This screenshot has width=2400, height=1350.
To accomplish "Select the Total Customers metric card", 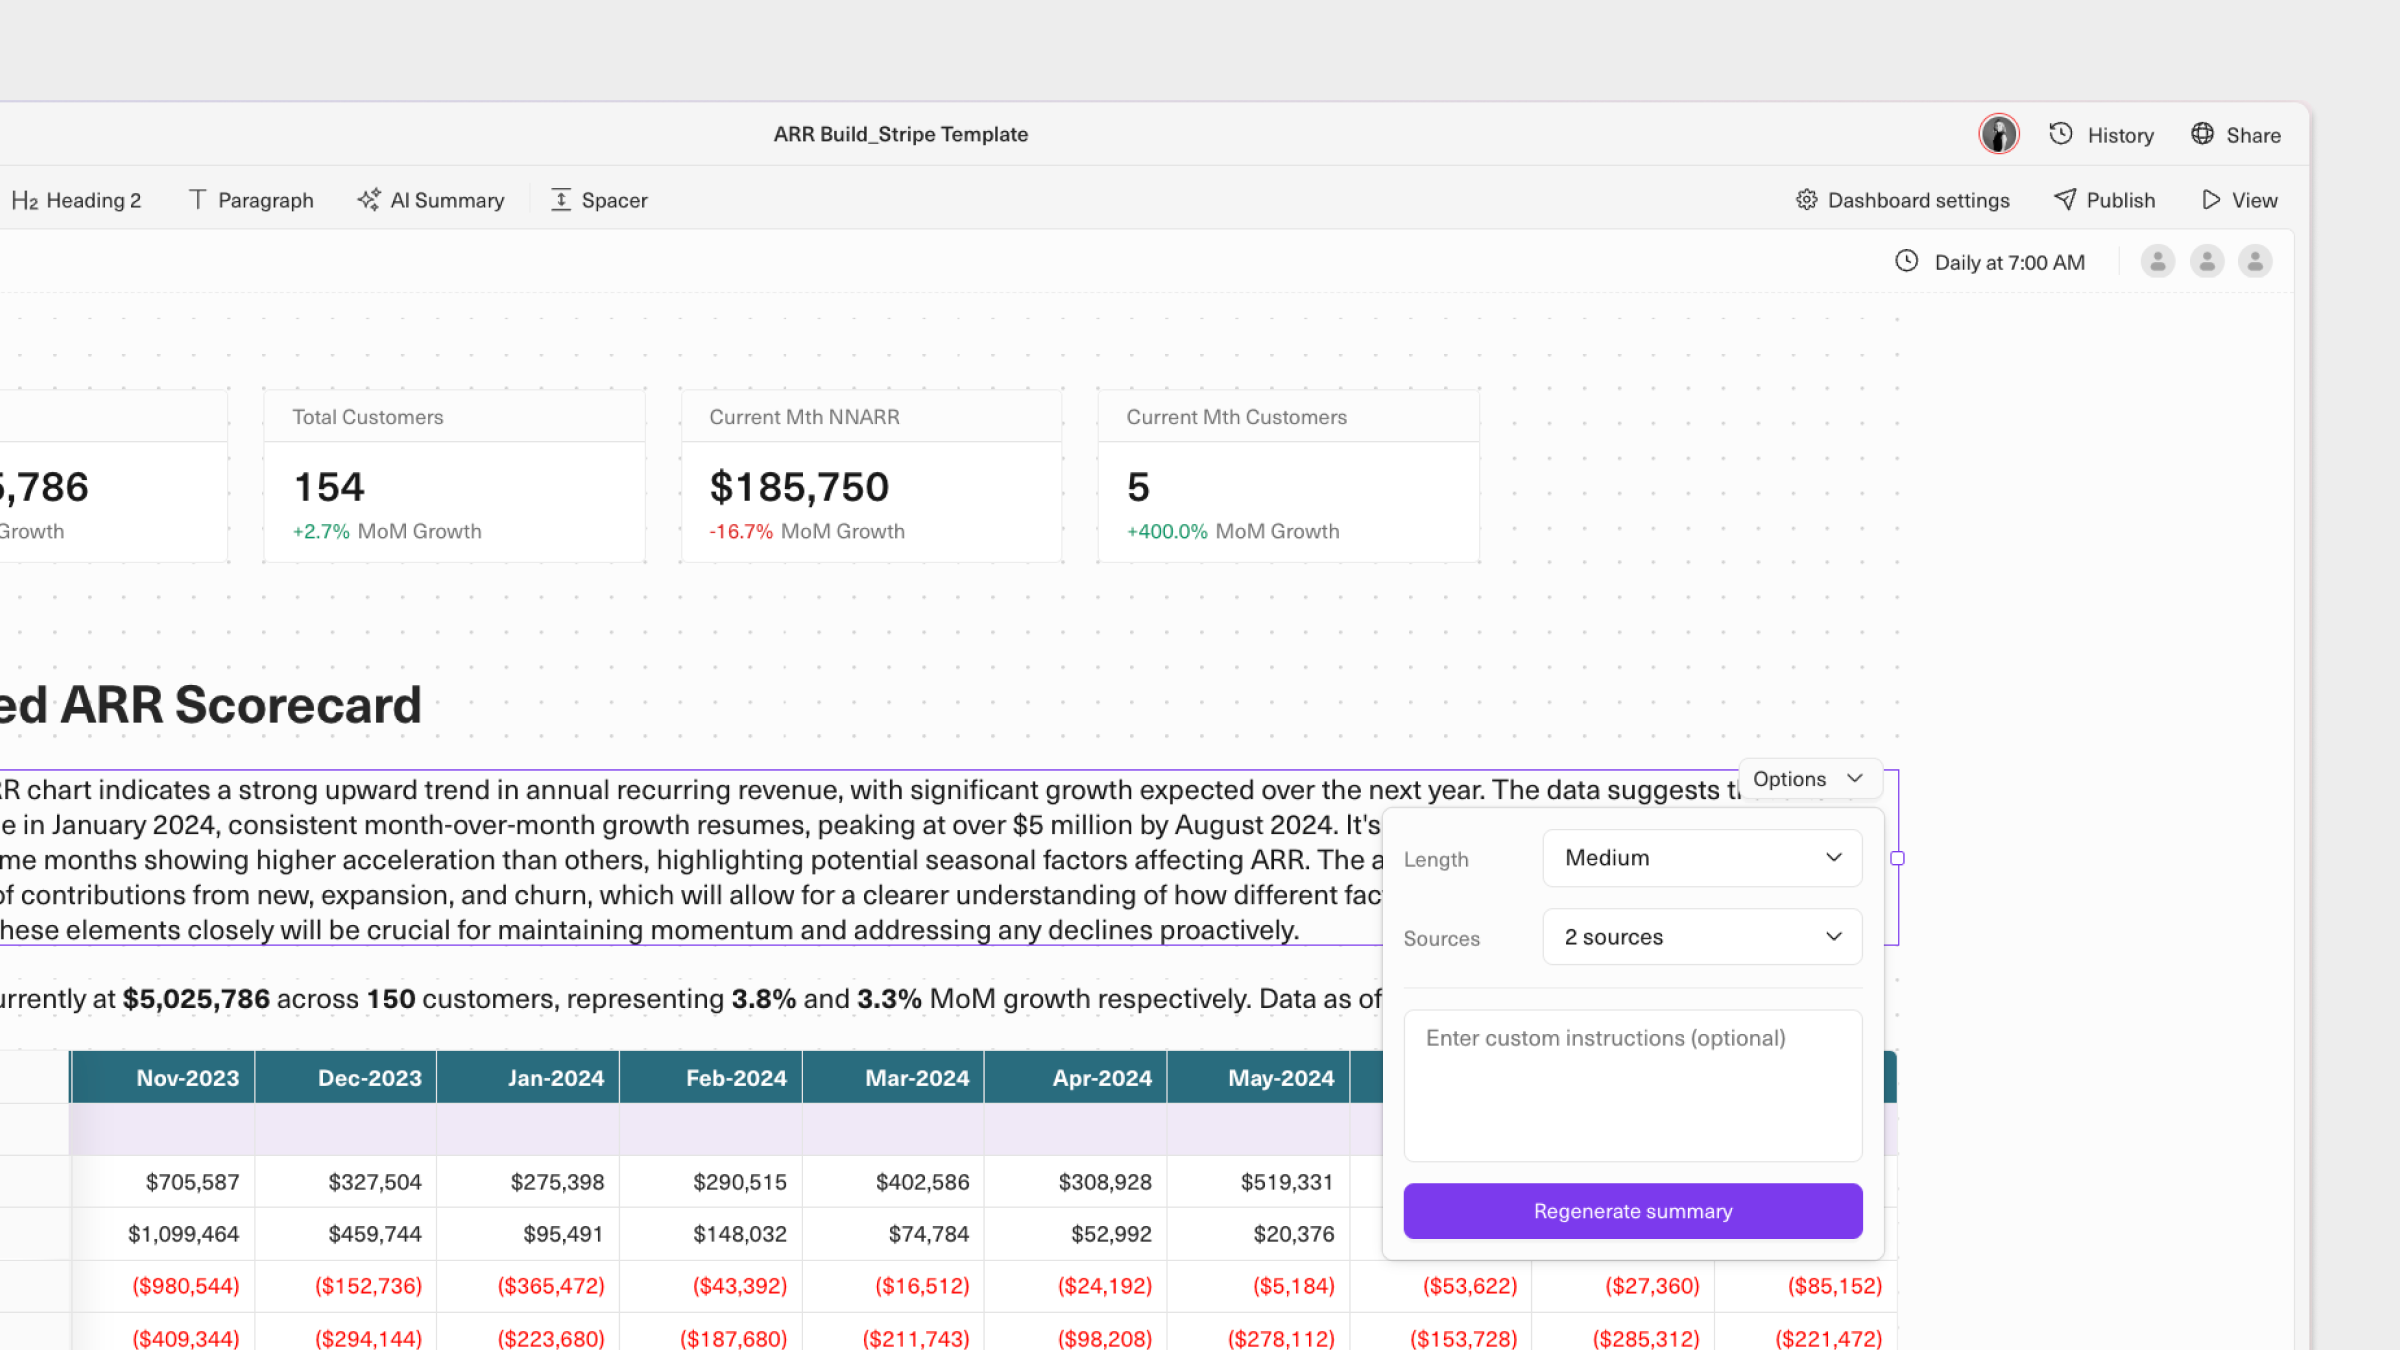I will coord(454,476).
